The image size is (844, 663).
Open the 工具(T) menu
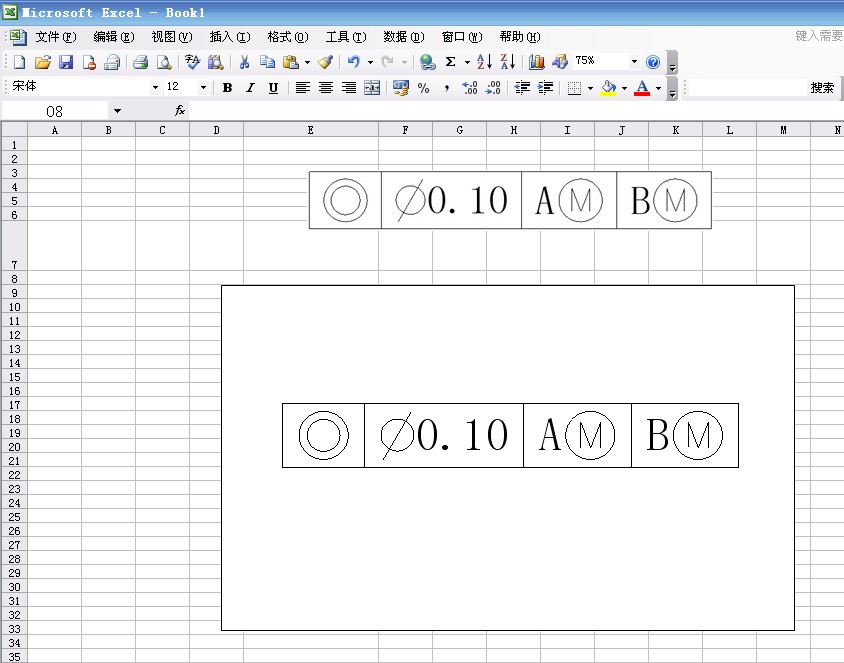click(x=346, y=37)
